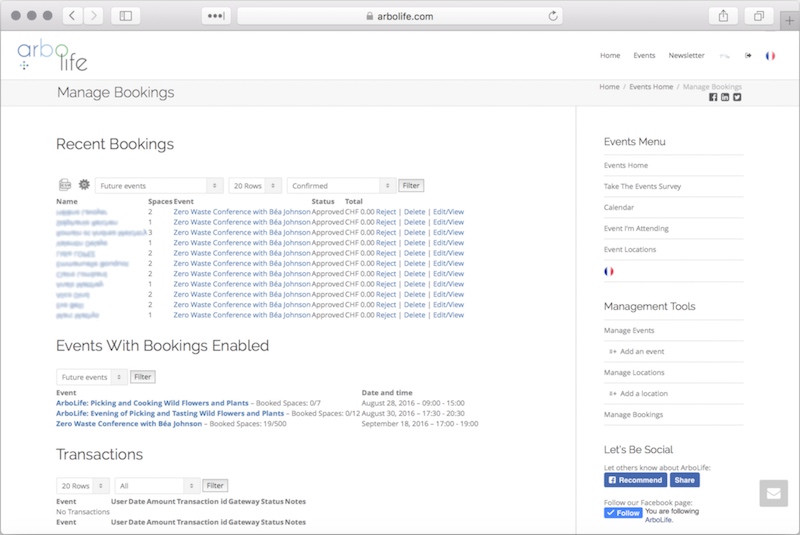Open ArboLife: Picking and Cooking Wild Flowers and Plants
800x535 pixels.
pyautogui.click(x=152, y=403)
